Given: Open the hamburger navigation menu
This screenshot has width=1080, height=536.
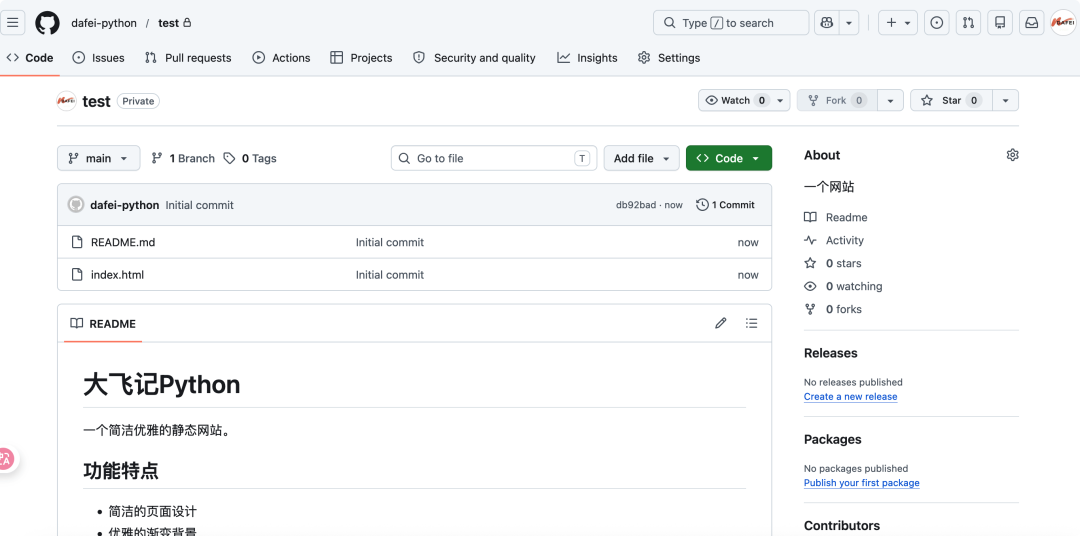Looking at the screenshot, I should (x=12, y=23).
